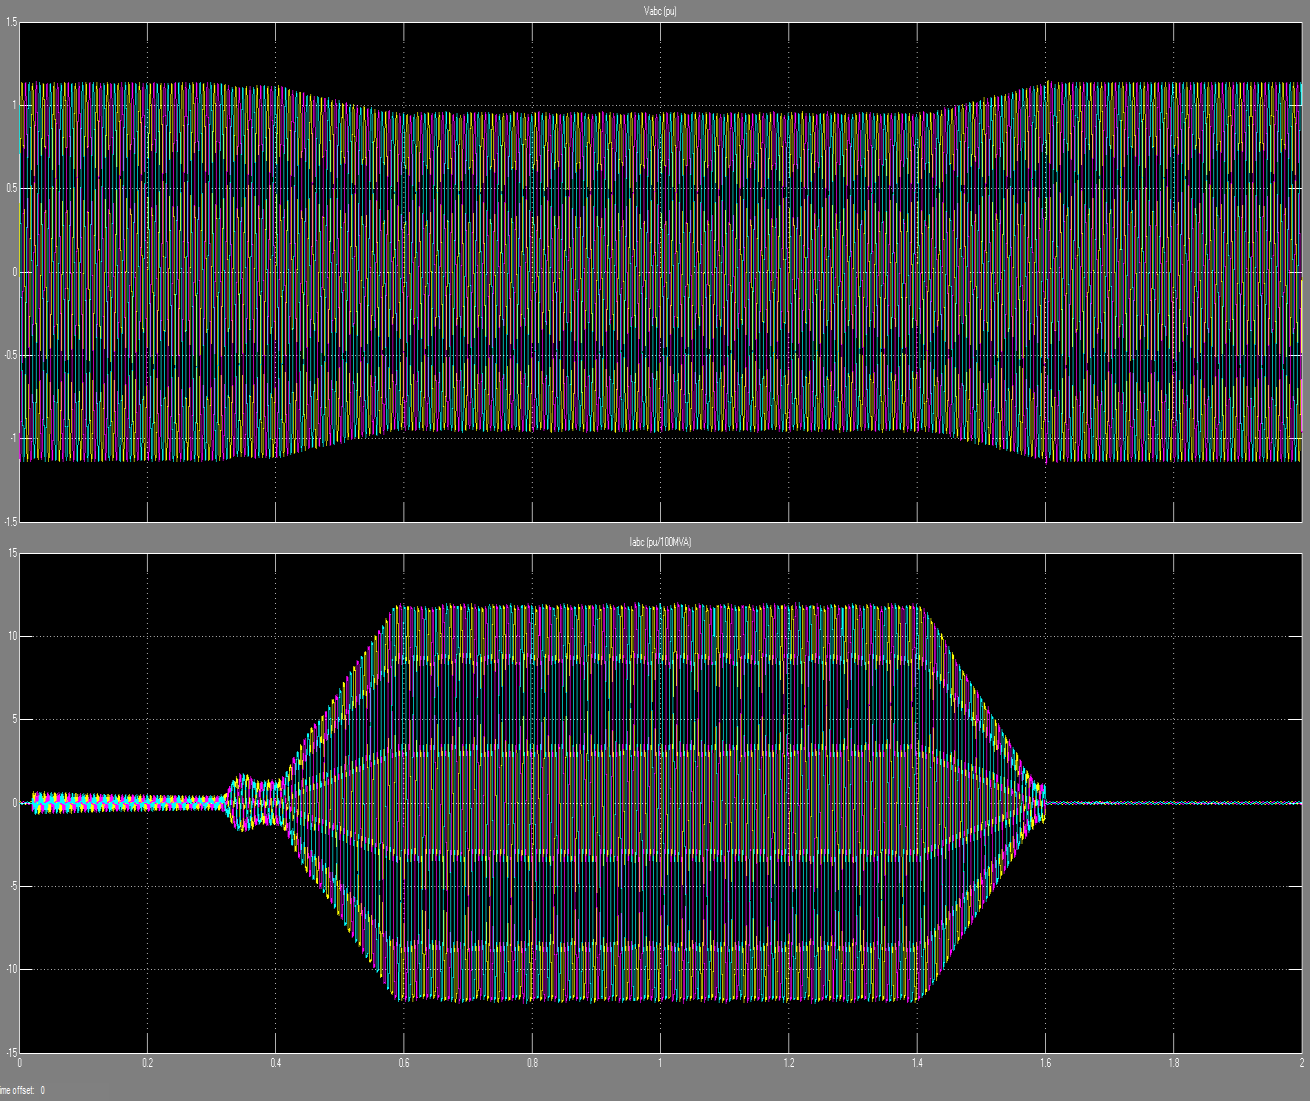Image resolution: width=1310 pixels, height=1101 pixels.
Task: Click the -10 label on Iabc y-axis
Action: pyautogui.click(x=11, y=969)
